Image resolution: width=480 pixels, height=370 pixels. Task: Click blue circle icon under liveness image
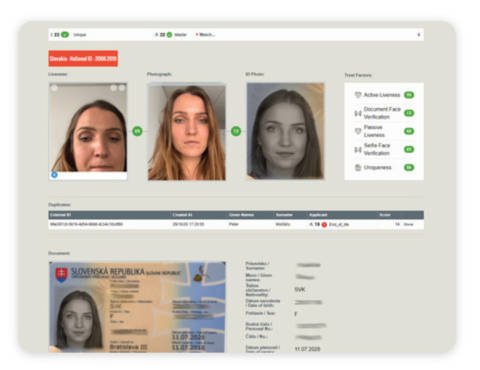(54, 175)
